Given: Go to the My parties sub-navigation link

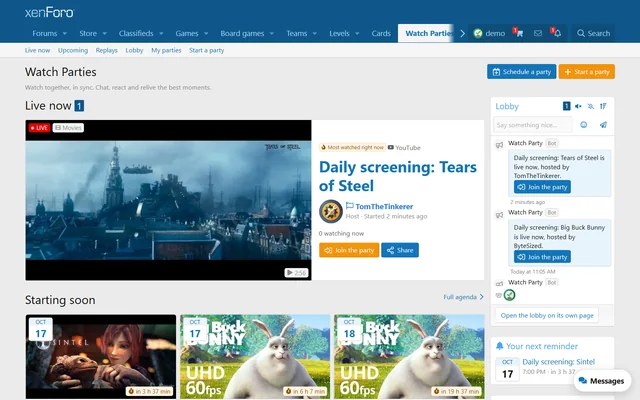Looking at the screenshot, I should coord(166,50).
